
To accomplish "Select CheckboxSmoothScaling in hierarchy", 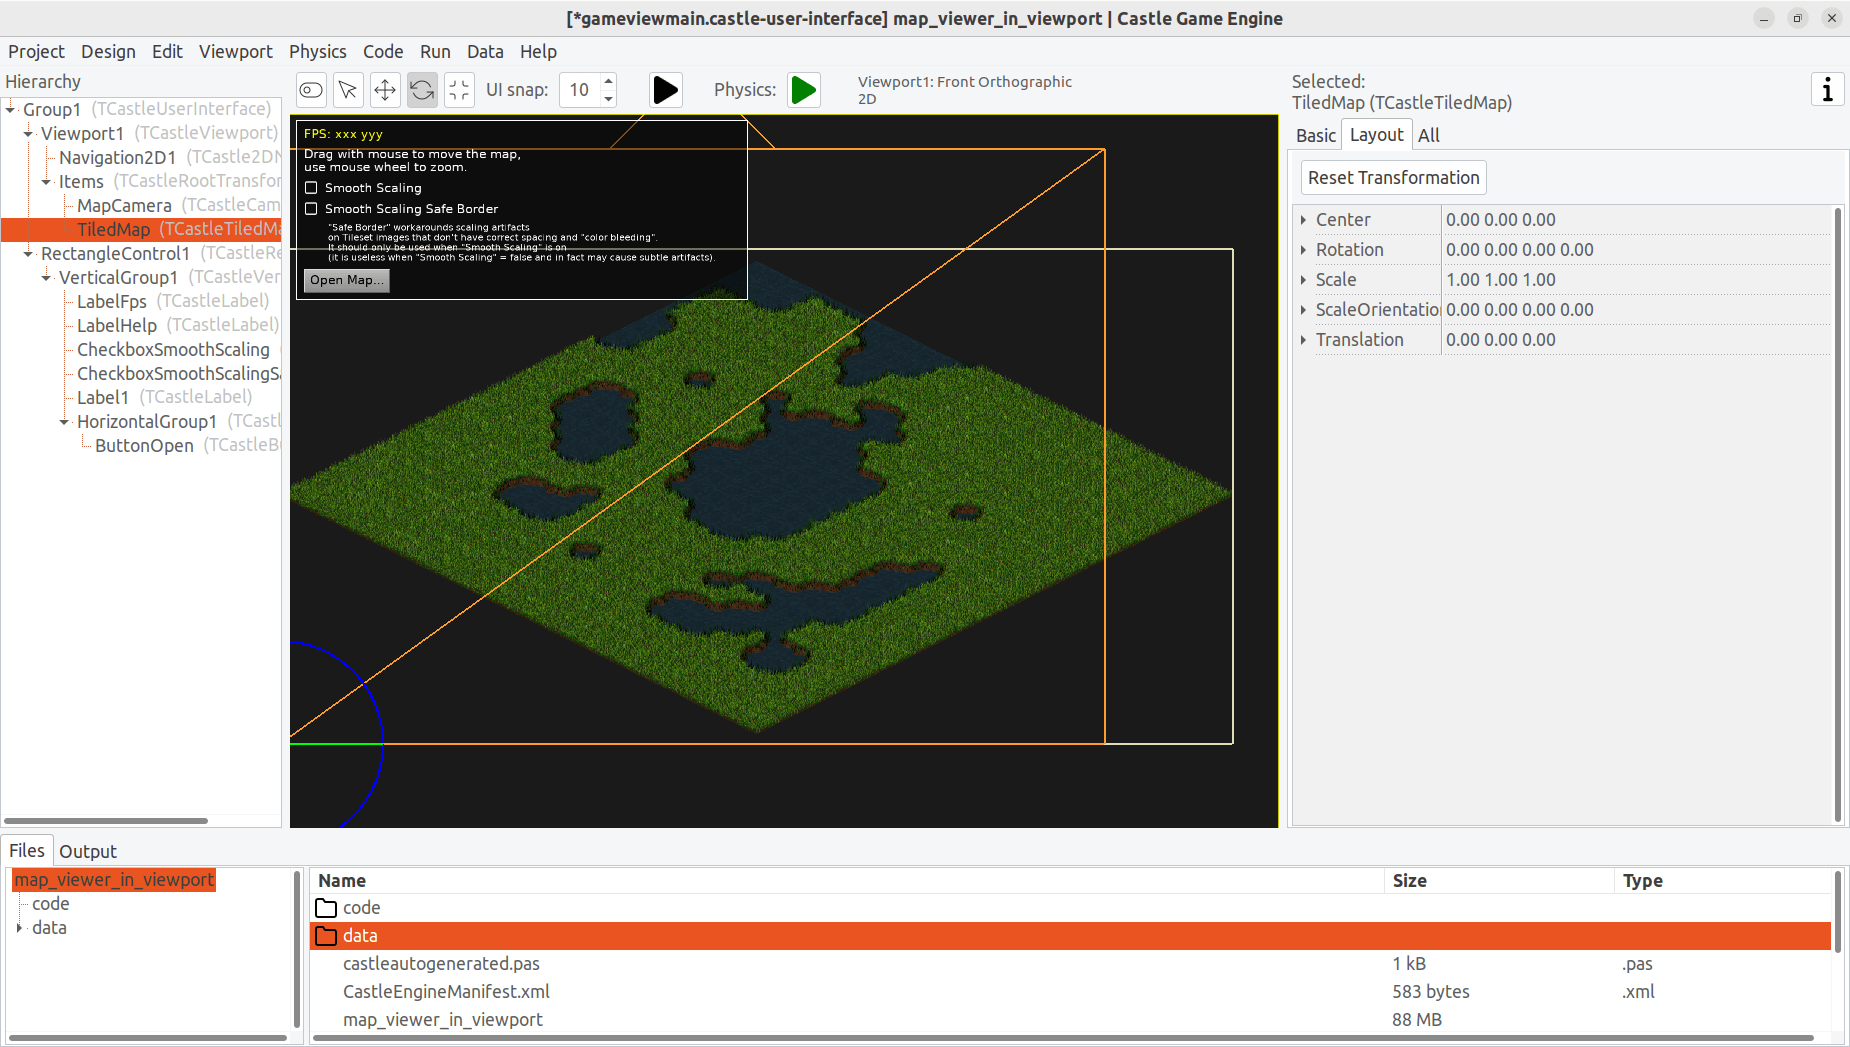I will pyautogui.click(x=173, y=350).
